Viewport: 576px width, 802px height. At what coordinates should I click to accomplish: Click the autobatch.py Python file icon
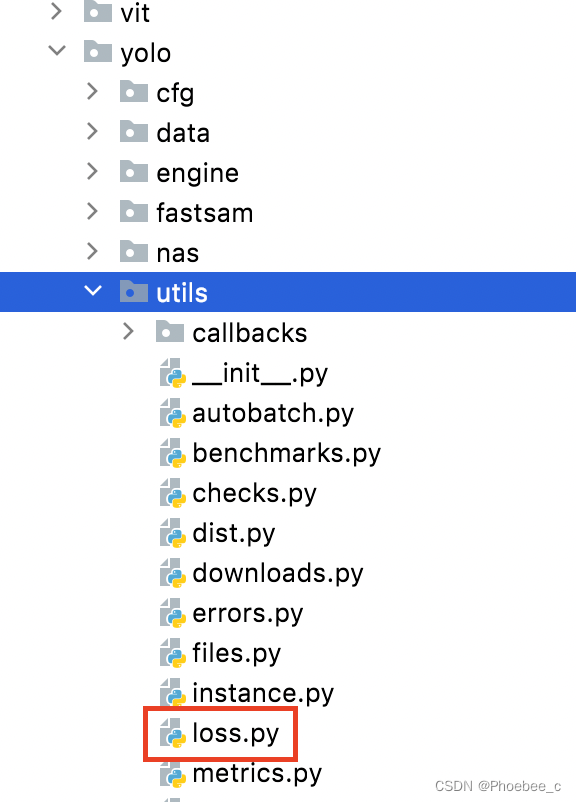pyautogui.click(x=173, y=413)
